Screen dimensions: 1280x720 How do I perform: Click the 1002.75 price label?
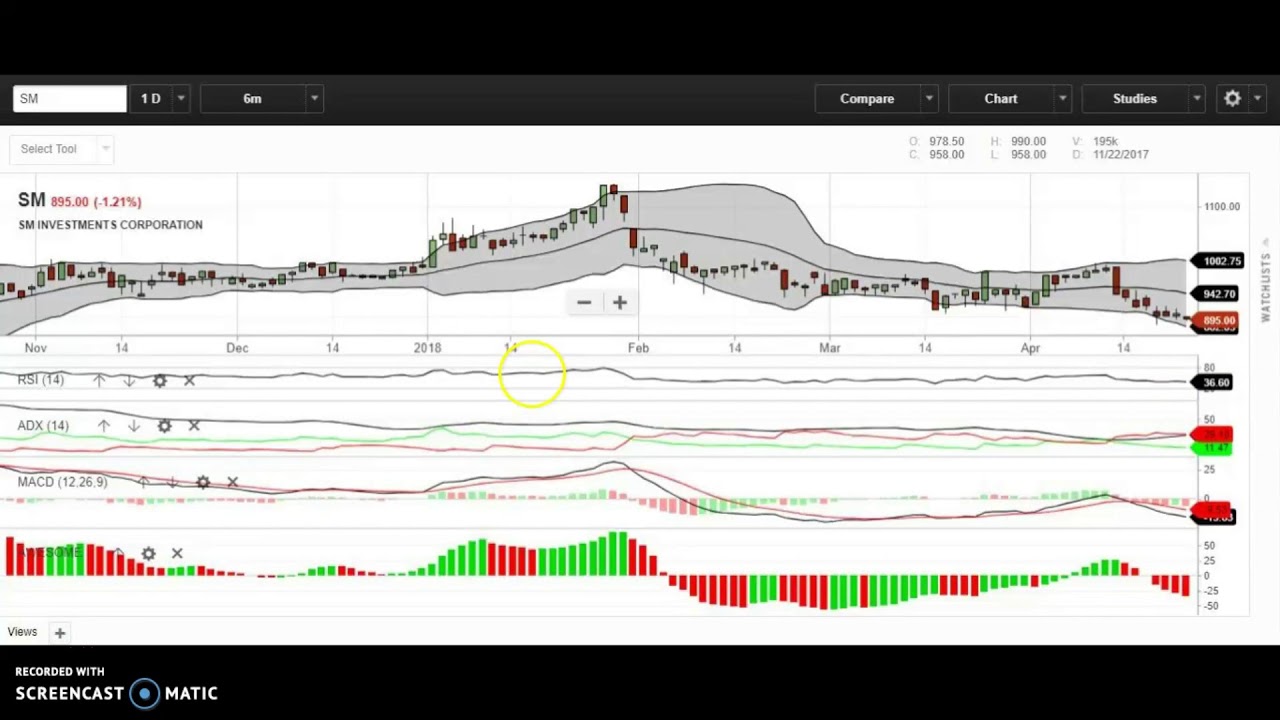[x=1217, y=261]
